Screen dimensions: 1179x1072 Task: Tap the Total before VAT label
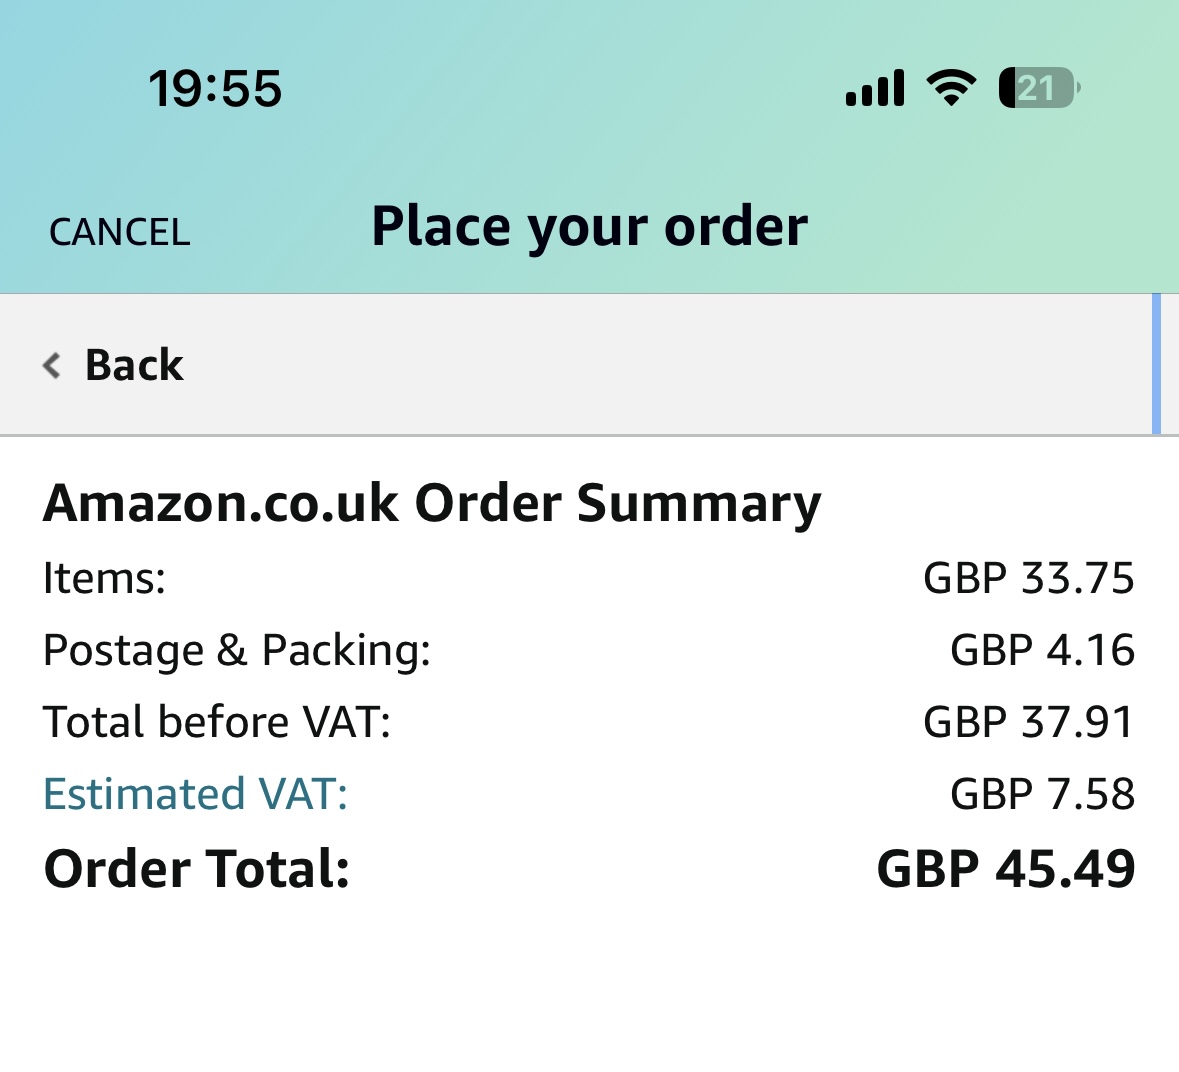tap(217, 722)
